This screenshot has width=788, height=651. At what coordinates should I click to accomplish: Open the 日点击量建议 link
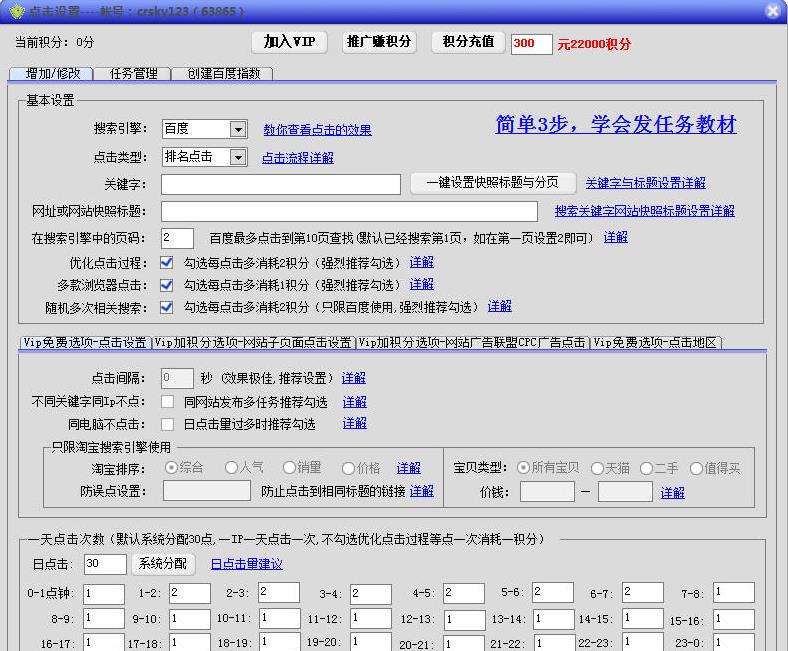point(246,564)
